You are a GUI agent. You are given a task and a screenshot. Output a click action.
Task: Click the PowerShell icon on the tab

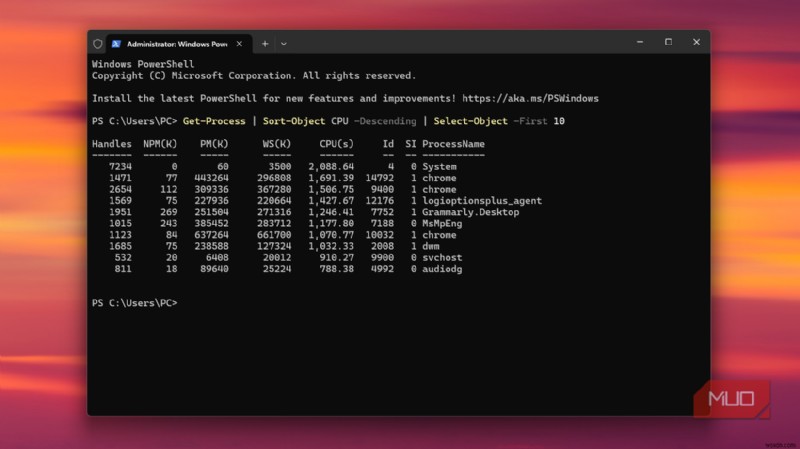click(116, 44)
